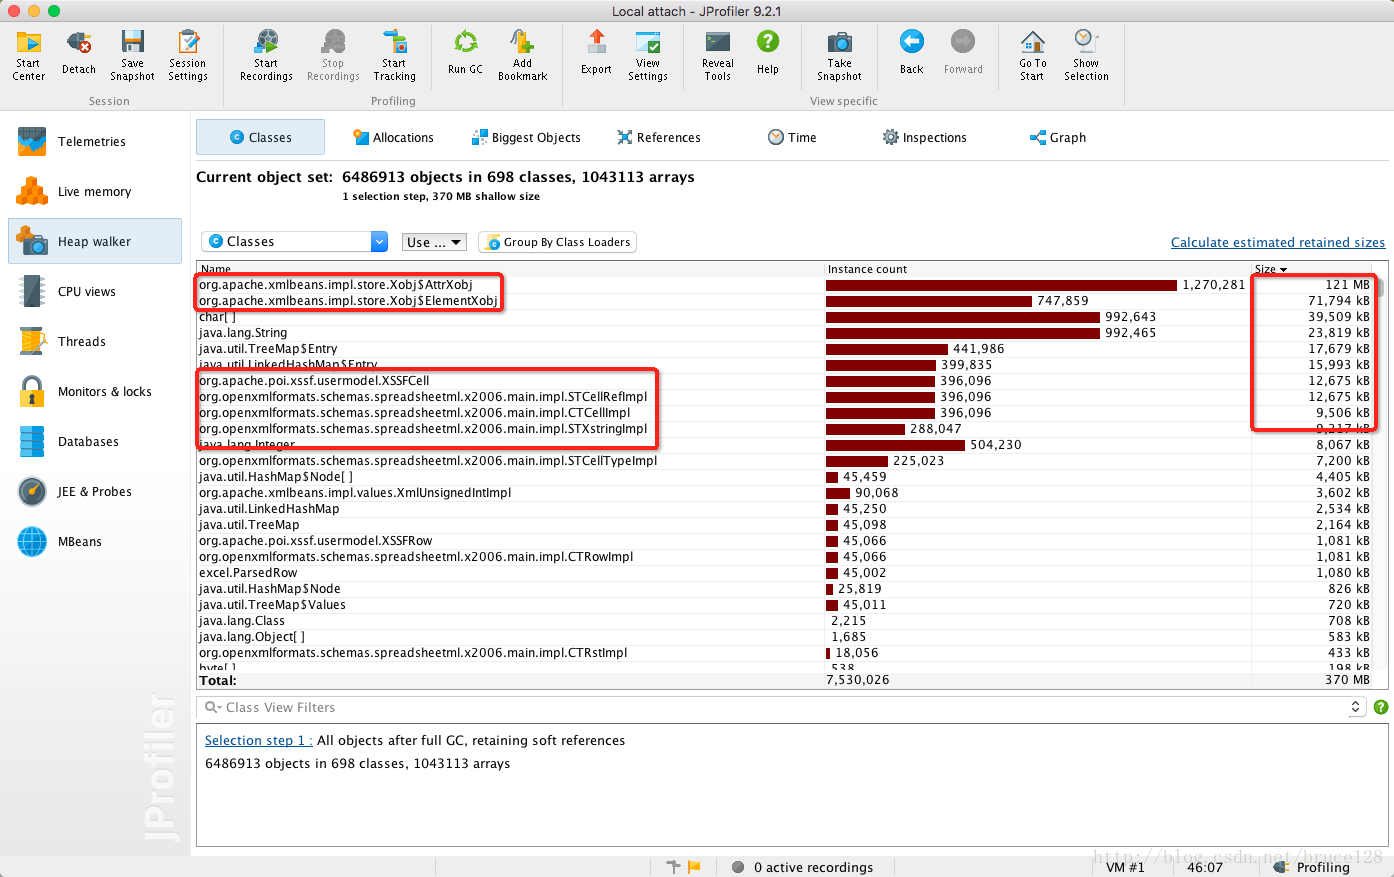This screenshot has width=1394, height=877.
Task: Select Heap walker in the sidebar
Action: tap(95, 241)
